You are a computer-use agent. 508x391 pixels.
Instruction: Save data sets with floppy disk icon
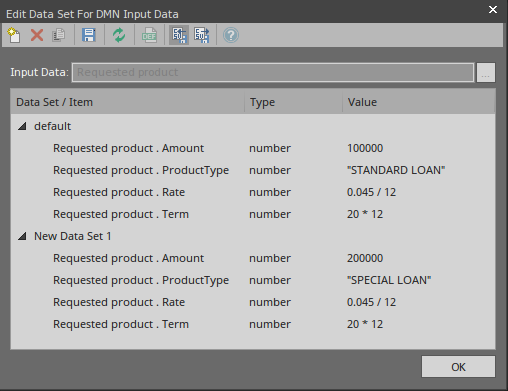pyautogui.click(x=89, y=35)
